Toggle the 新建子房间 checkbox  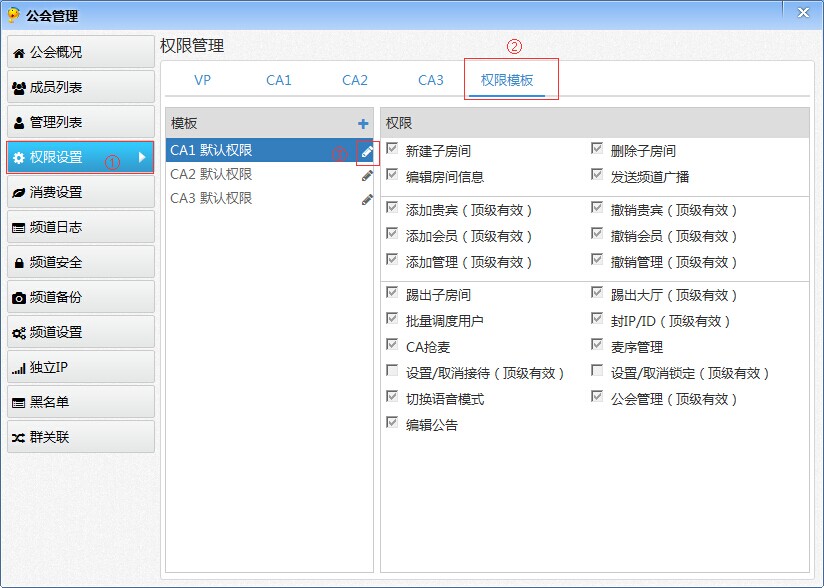[392, 149]
